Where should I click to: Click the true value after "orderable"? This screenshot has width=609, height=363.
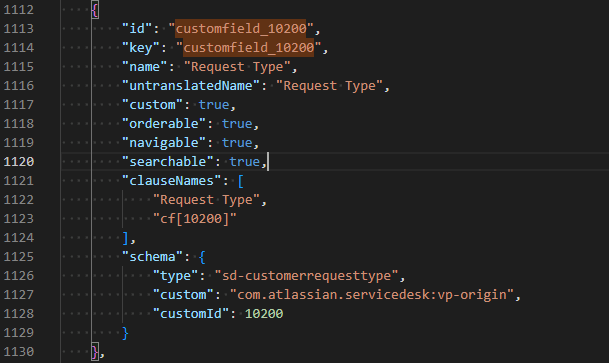(237, 123)
